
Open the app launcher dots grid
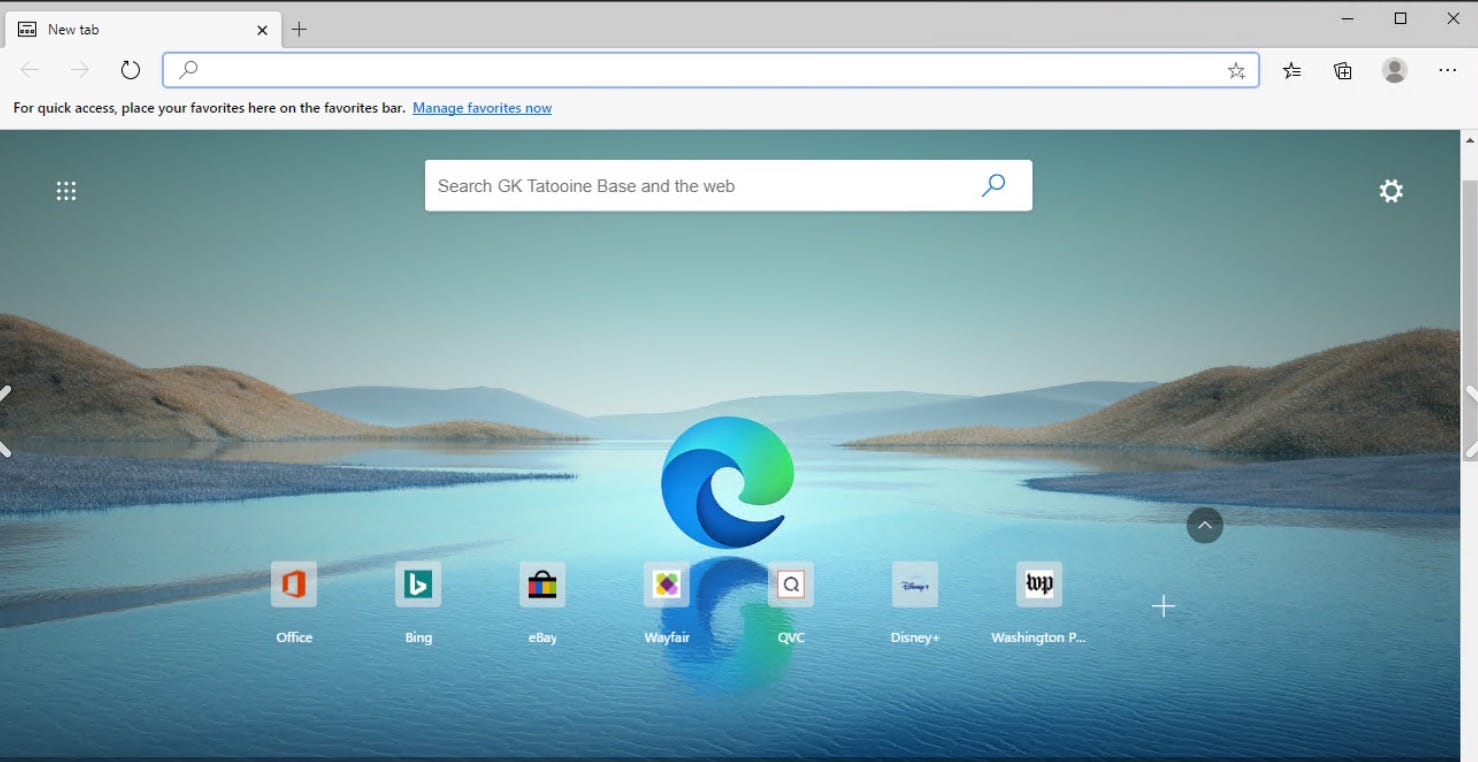[x=66, y=191]
